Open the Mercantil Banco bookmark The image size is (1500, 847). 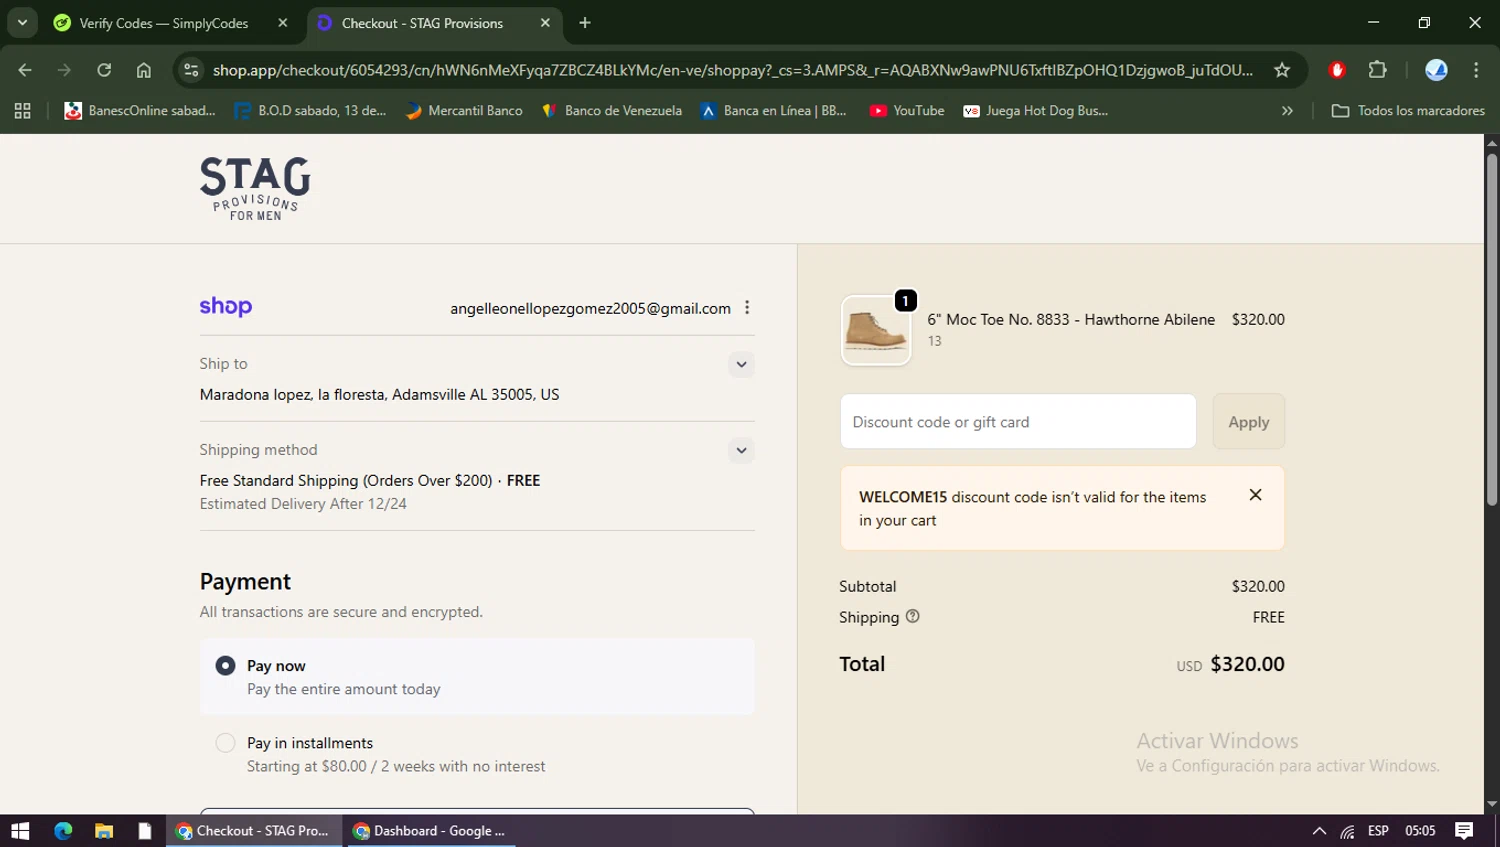click(464, 111)
